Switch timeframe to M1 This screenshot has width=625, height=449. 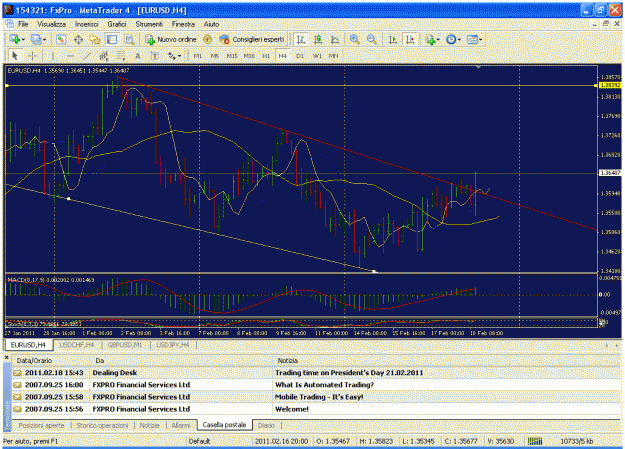(x=198, y=56)
